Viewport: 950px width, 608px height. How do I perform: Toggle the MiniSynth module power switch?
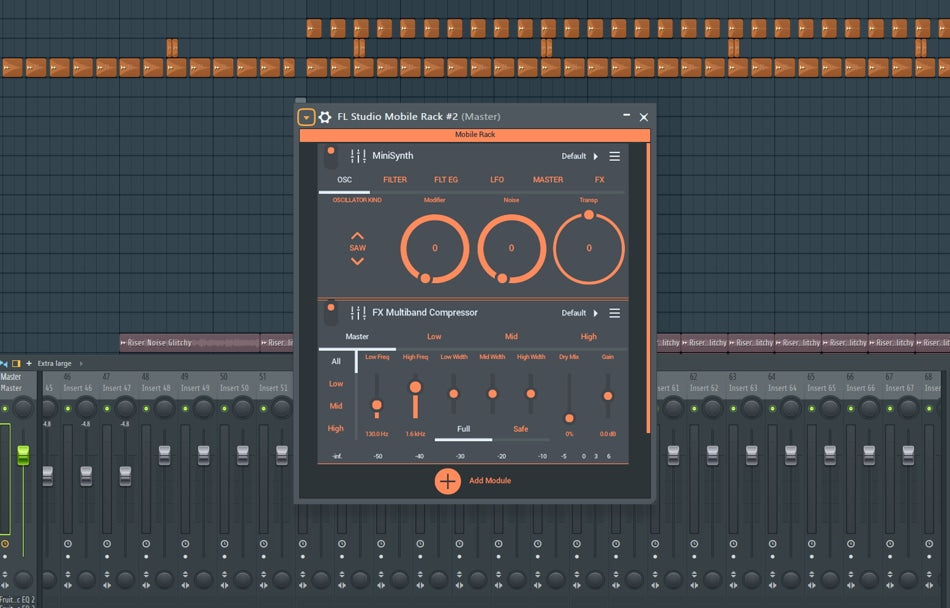[331, 157]
